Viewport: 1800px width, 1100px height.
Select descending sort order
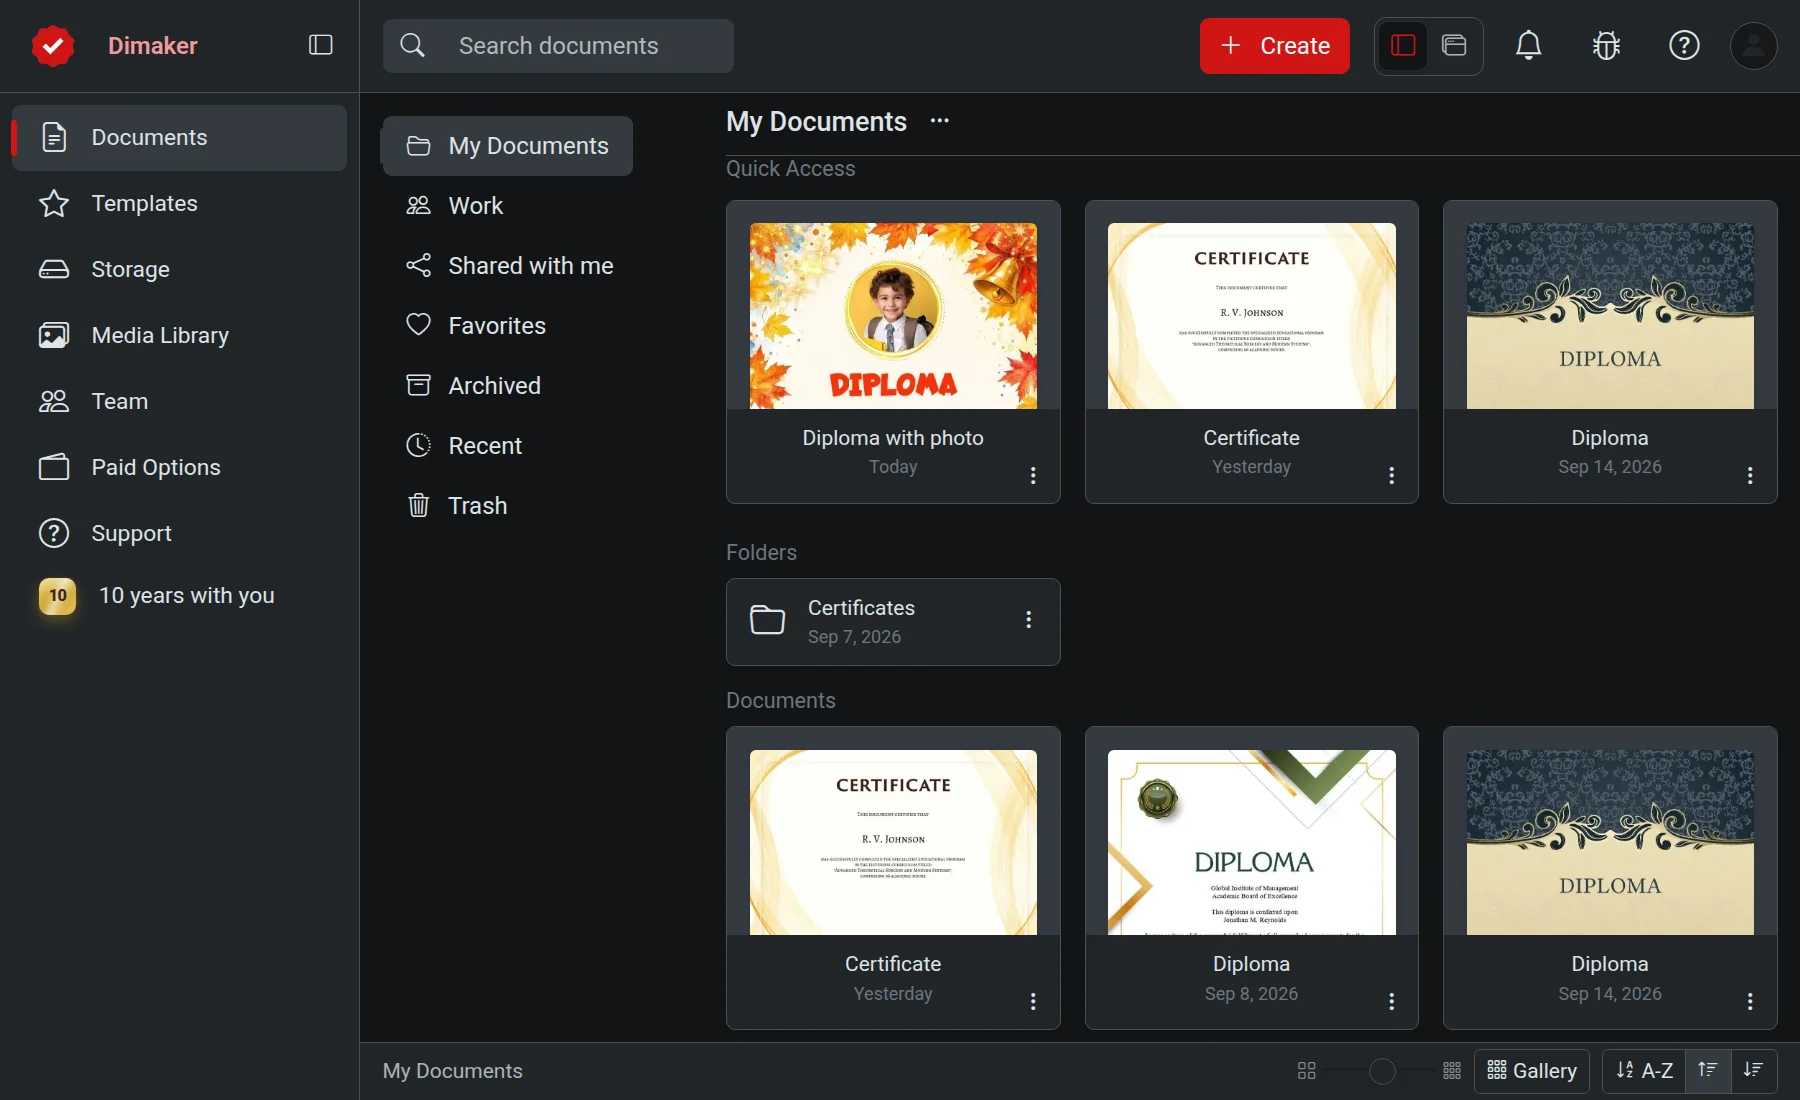coord(1753,1071)
